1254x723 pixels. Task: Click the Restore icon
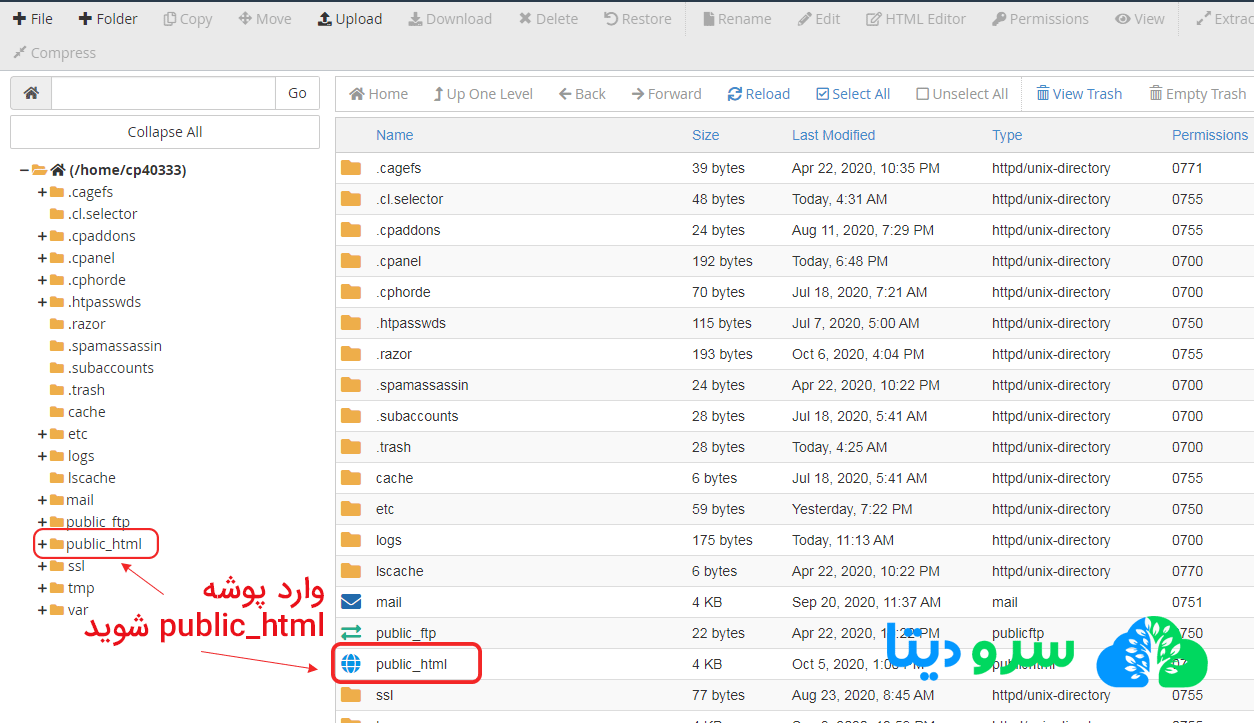(637, 18)
